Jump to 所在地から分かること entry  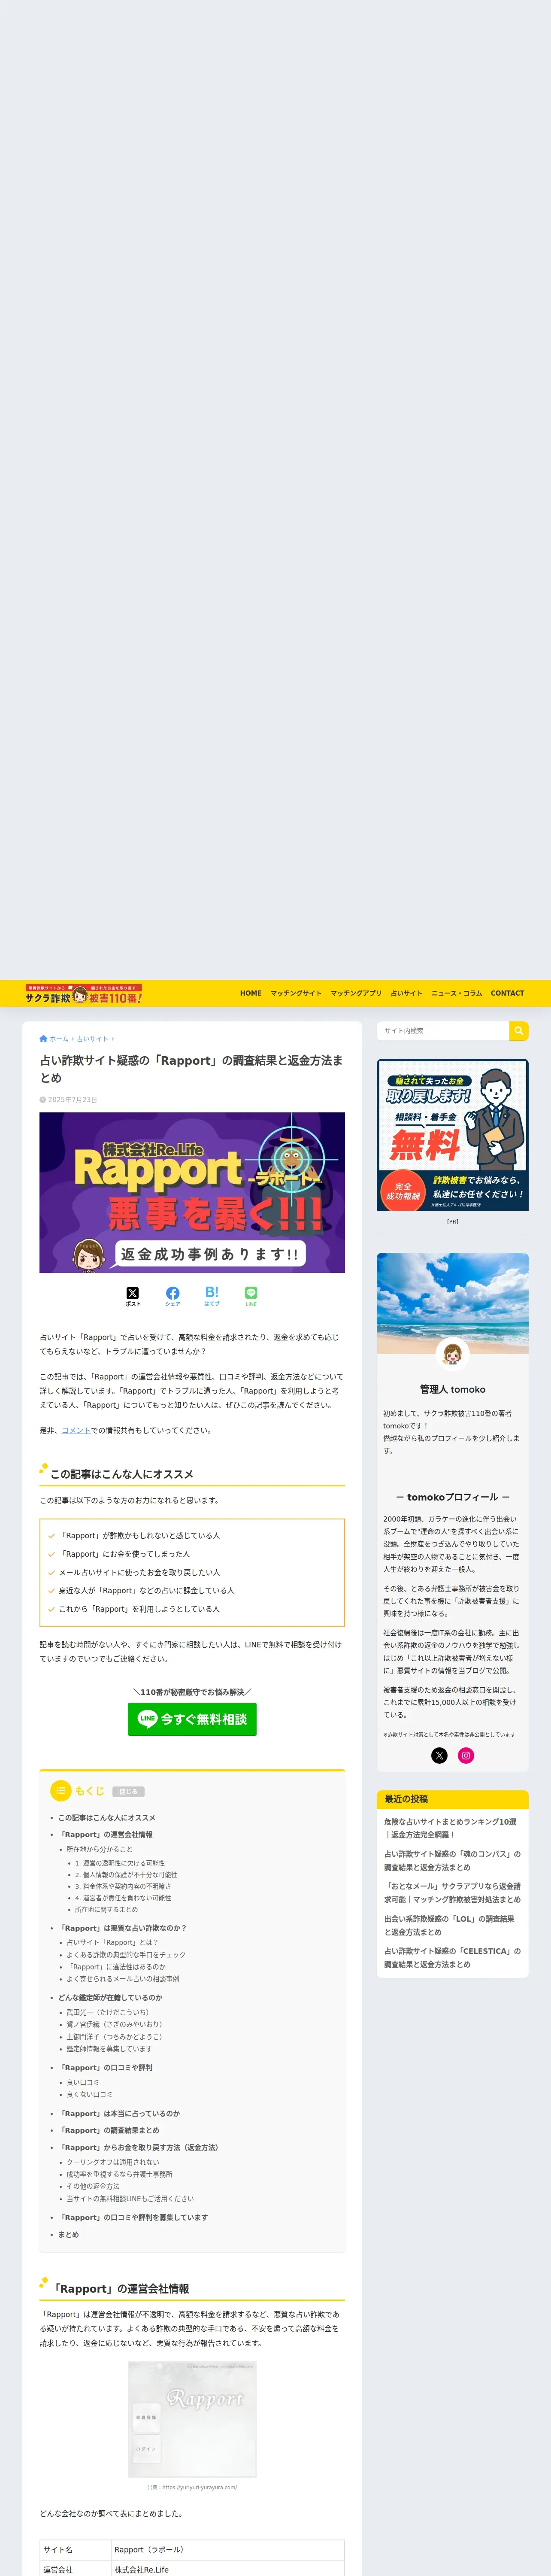(x=99, y=1850)
